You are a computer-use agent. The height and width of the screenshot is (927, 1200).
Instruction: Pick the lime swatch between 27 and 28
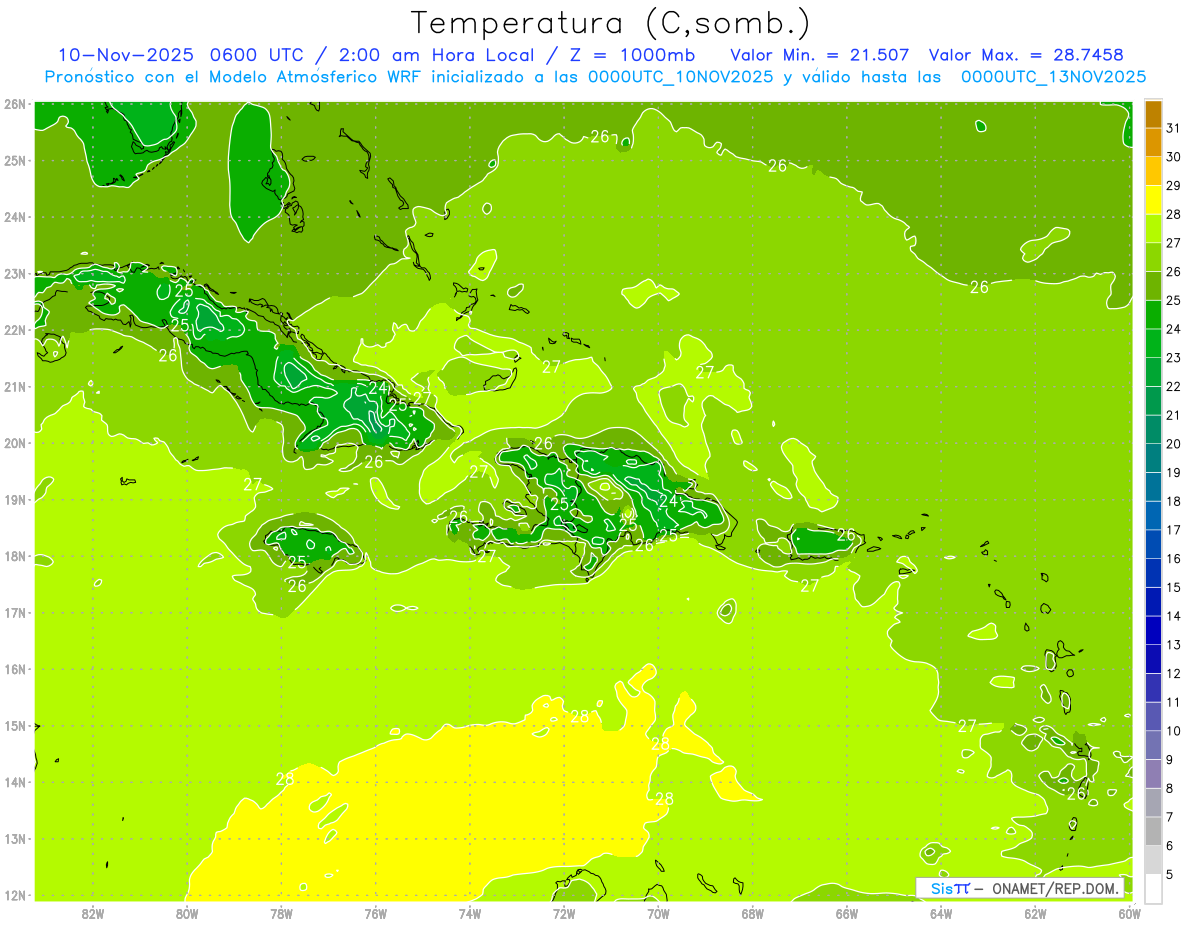[1153, 229]
